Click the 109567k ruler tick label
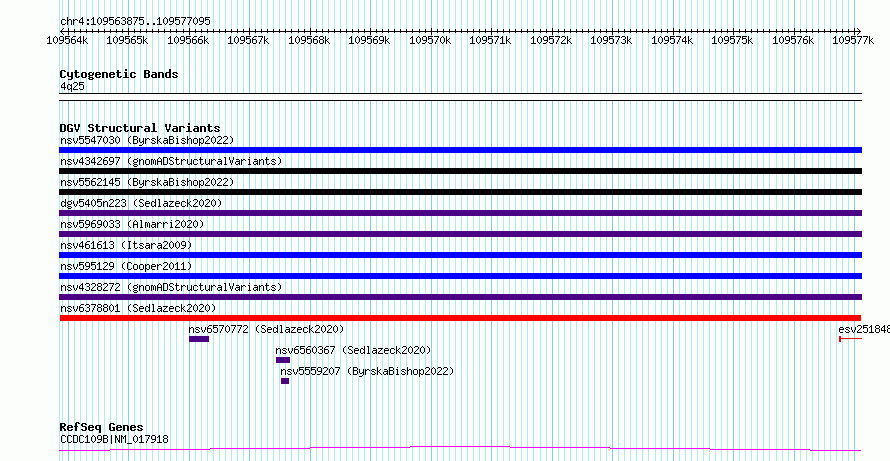This screenshot has width=890, height=461. coord(249,40)
